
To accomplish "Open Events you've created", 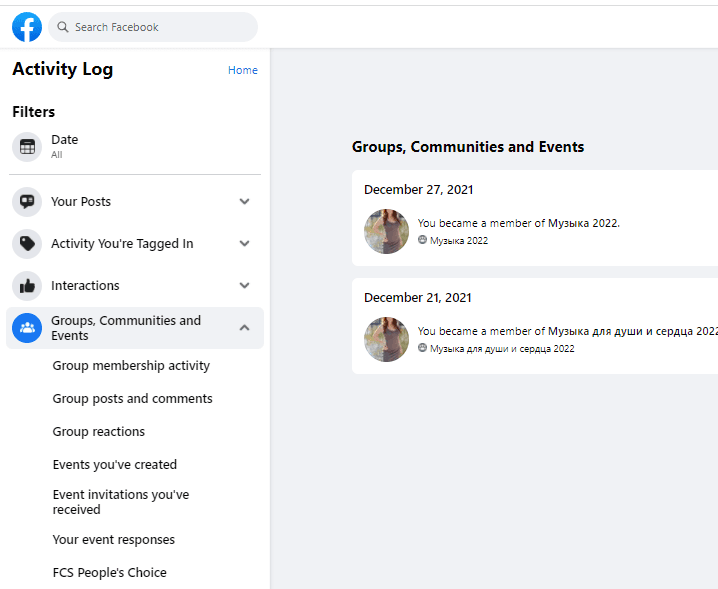I will 114,465.
